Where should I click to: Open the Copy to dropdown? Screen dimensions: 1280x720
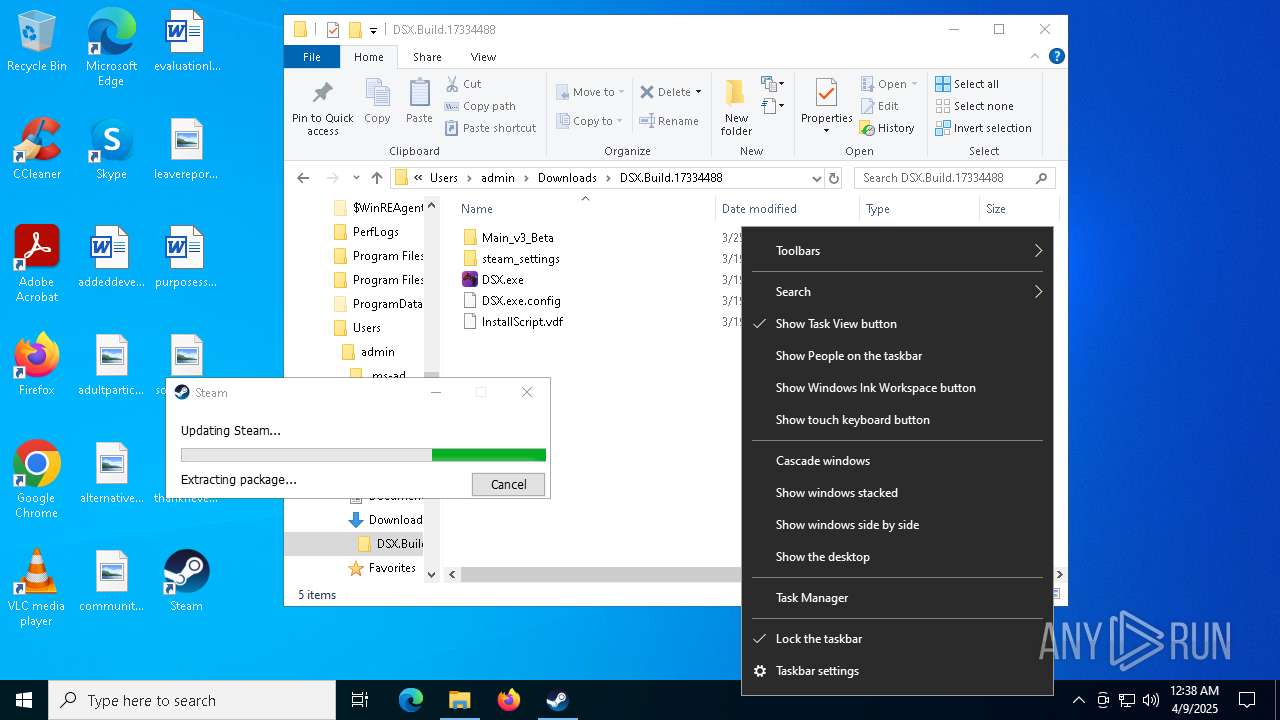pos(590,121)
